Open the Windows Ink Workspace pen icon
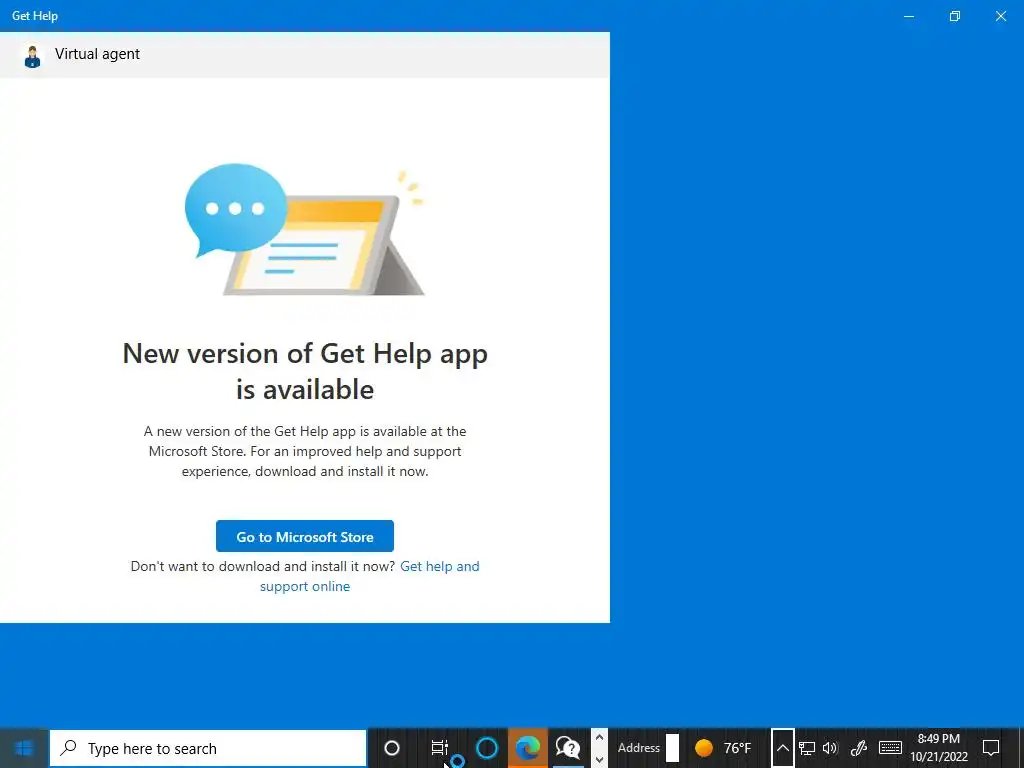Image resolution: width=1024 pixels, height=768 pixels. coord(858,748)
